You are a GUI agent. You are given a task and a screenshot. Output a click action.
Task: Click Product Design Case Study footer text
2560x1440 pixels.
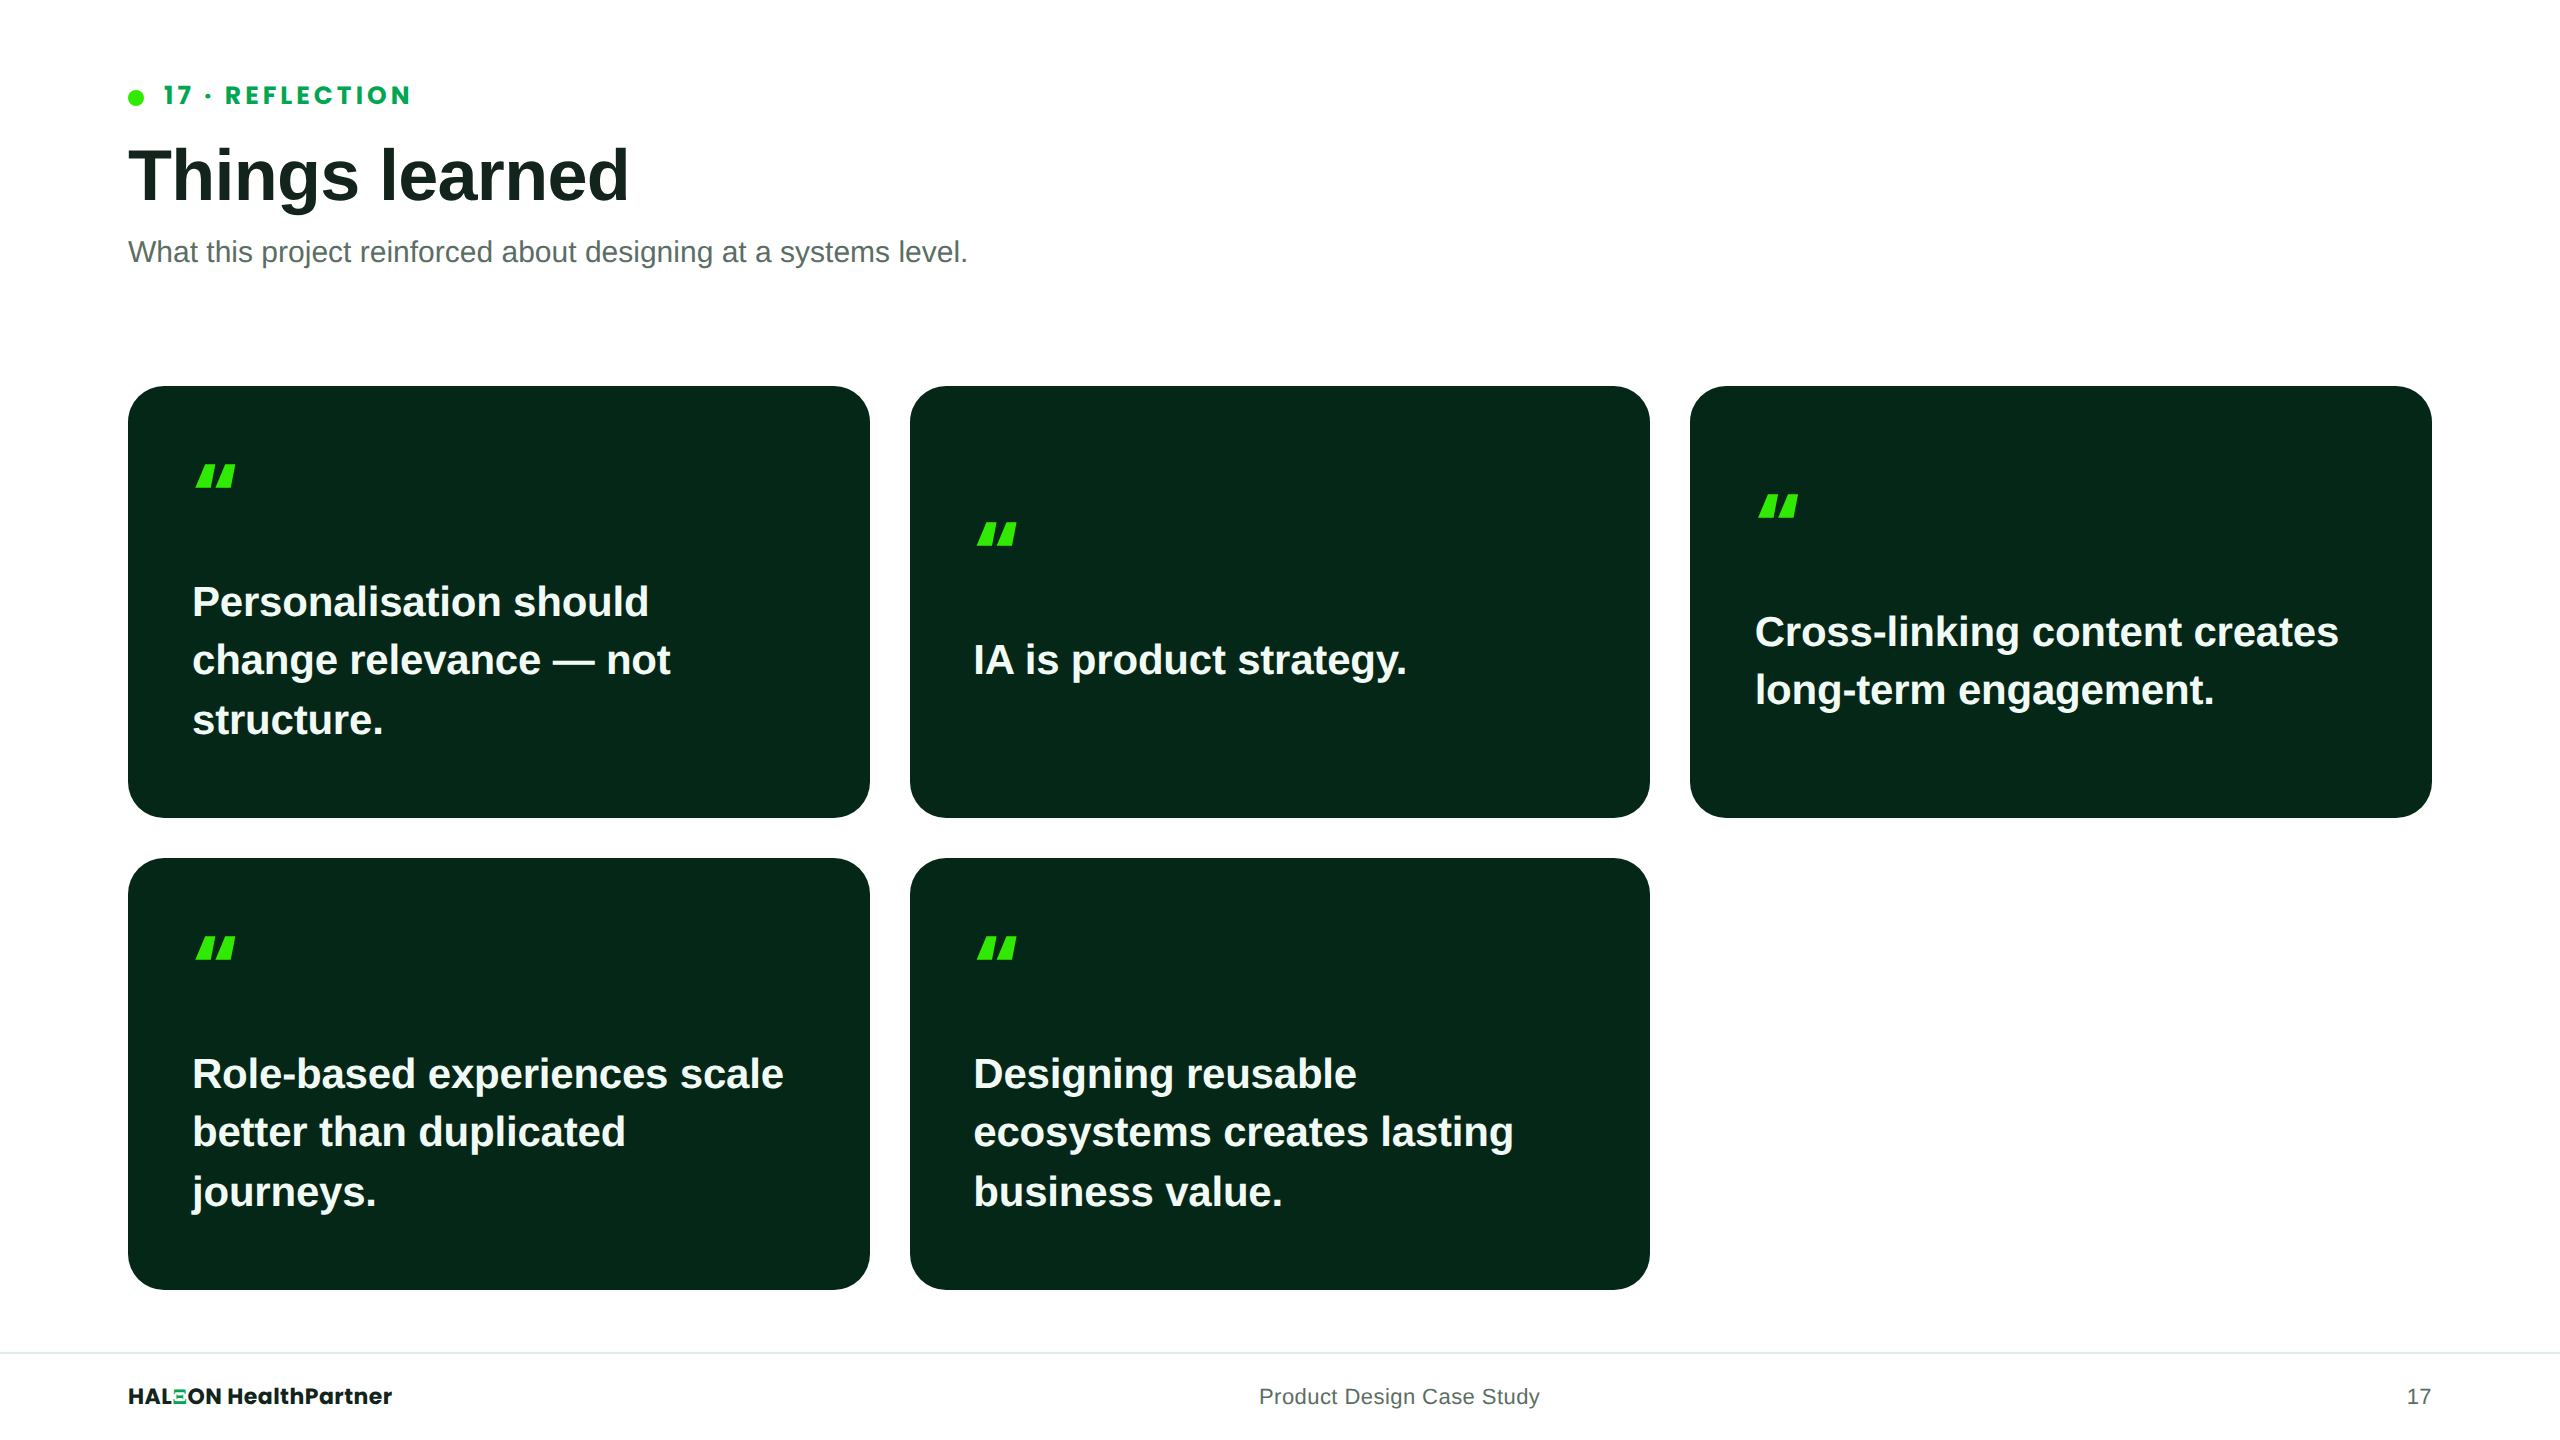[x=1399, y=1397]
